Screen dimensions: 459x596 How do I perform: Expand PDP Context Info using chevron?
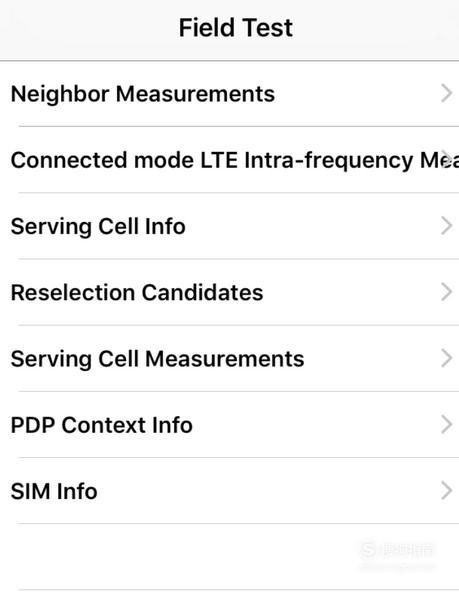tap(446, 424)
